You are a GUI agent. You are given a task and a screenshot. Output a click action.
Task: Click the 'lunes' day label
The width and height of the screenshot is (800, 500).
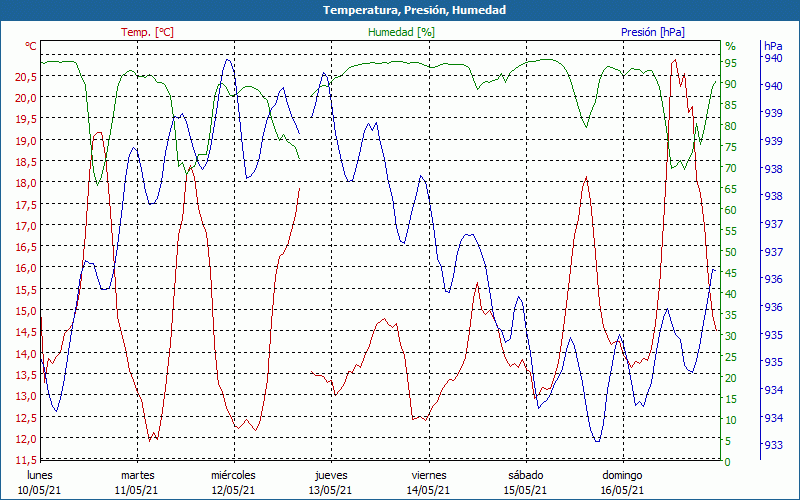40,475
